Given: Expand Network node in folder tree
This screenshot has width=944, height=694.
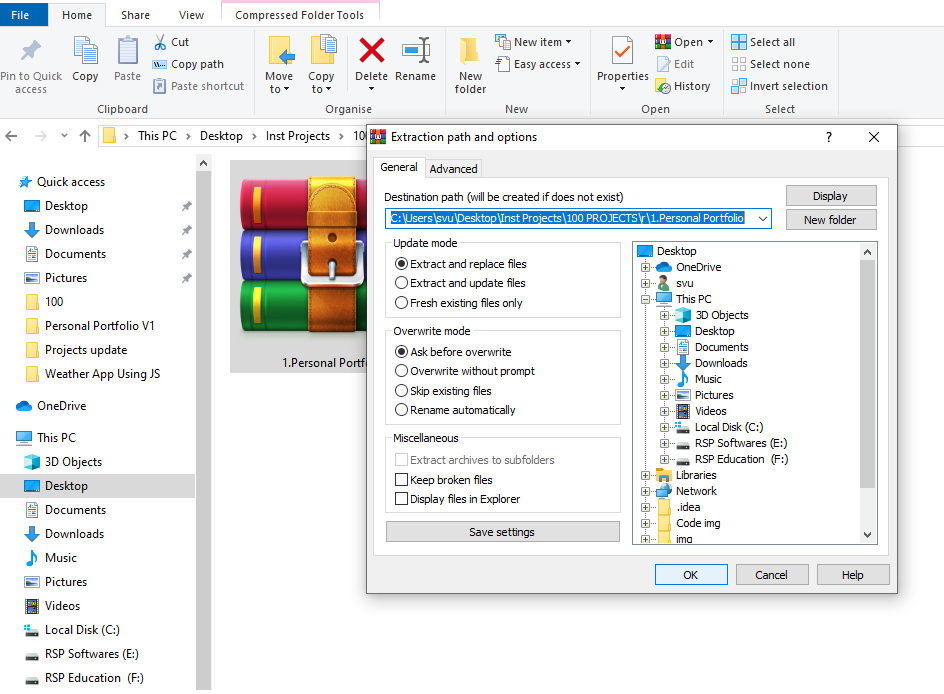Looking at the screenshot, I should pyautogui.click(x=645, y=491).
